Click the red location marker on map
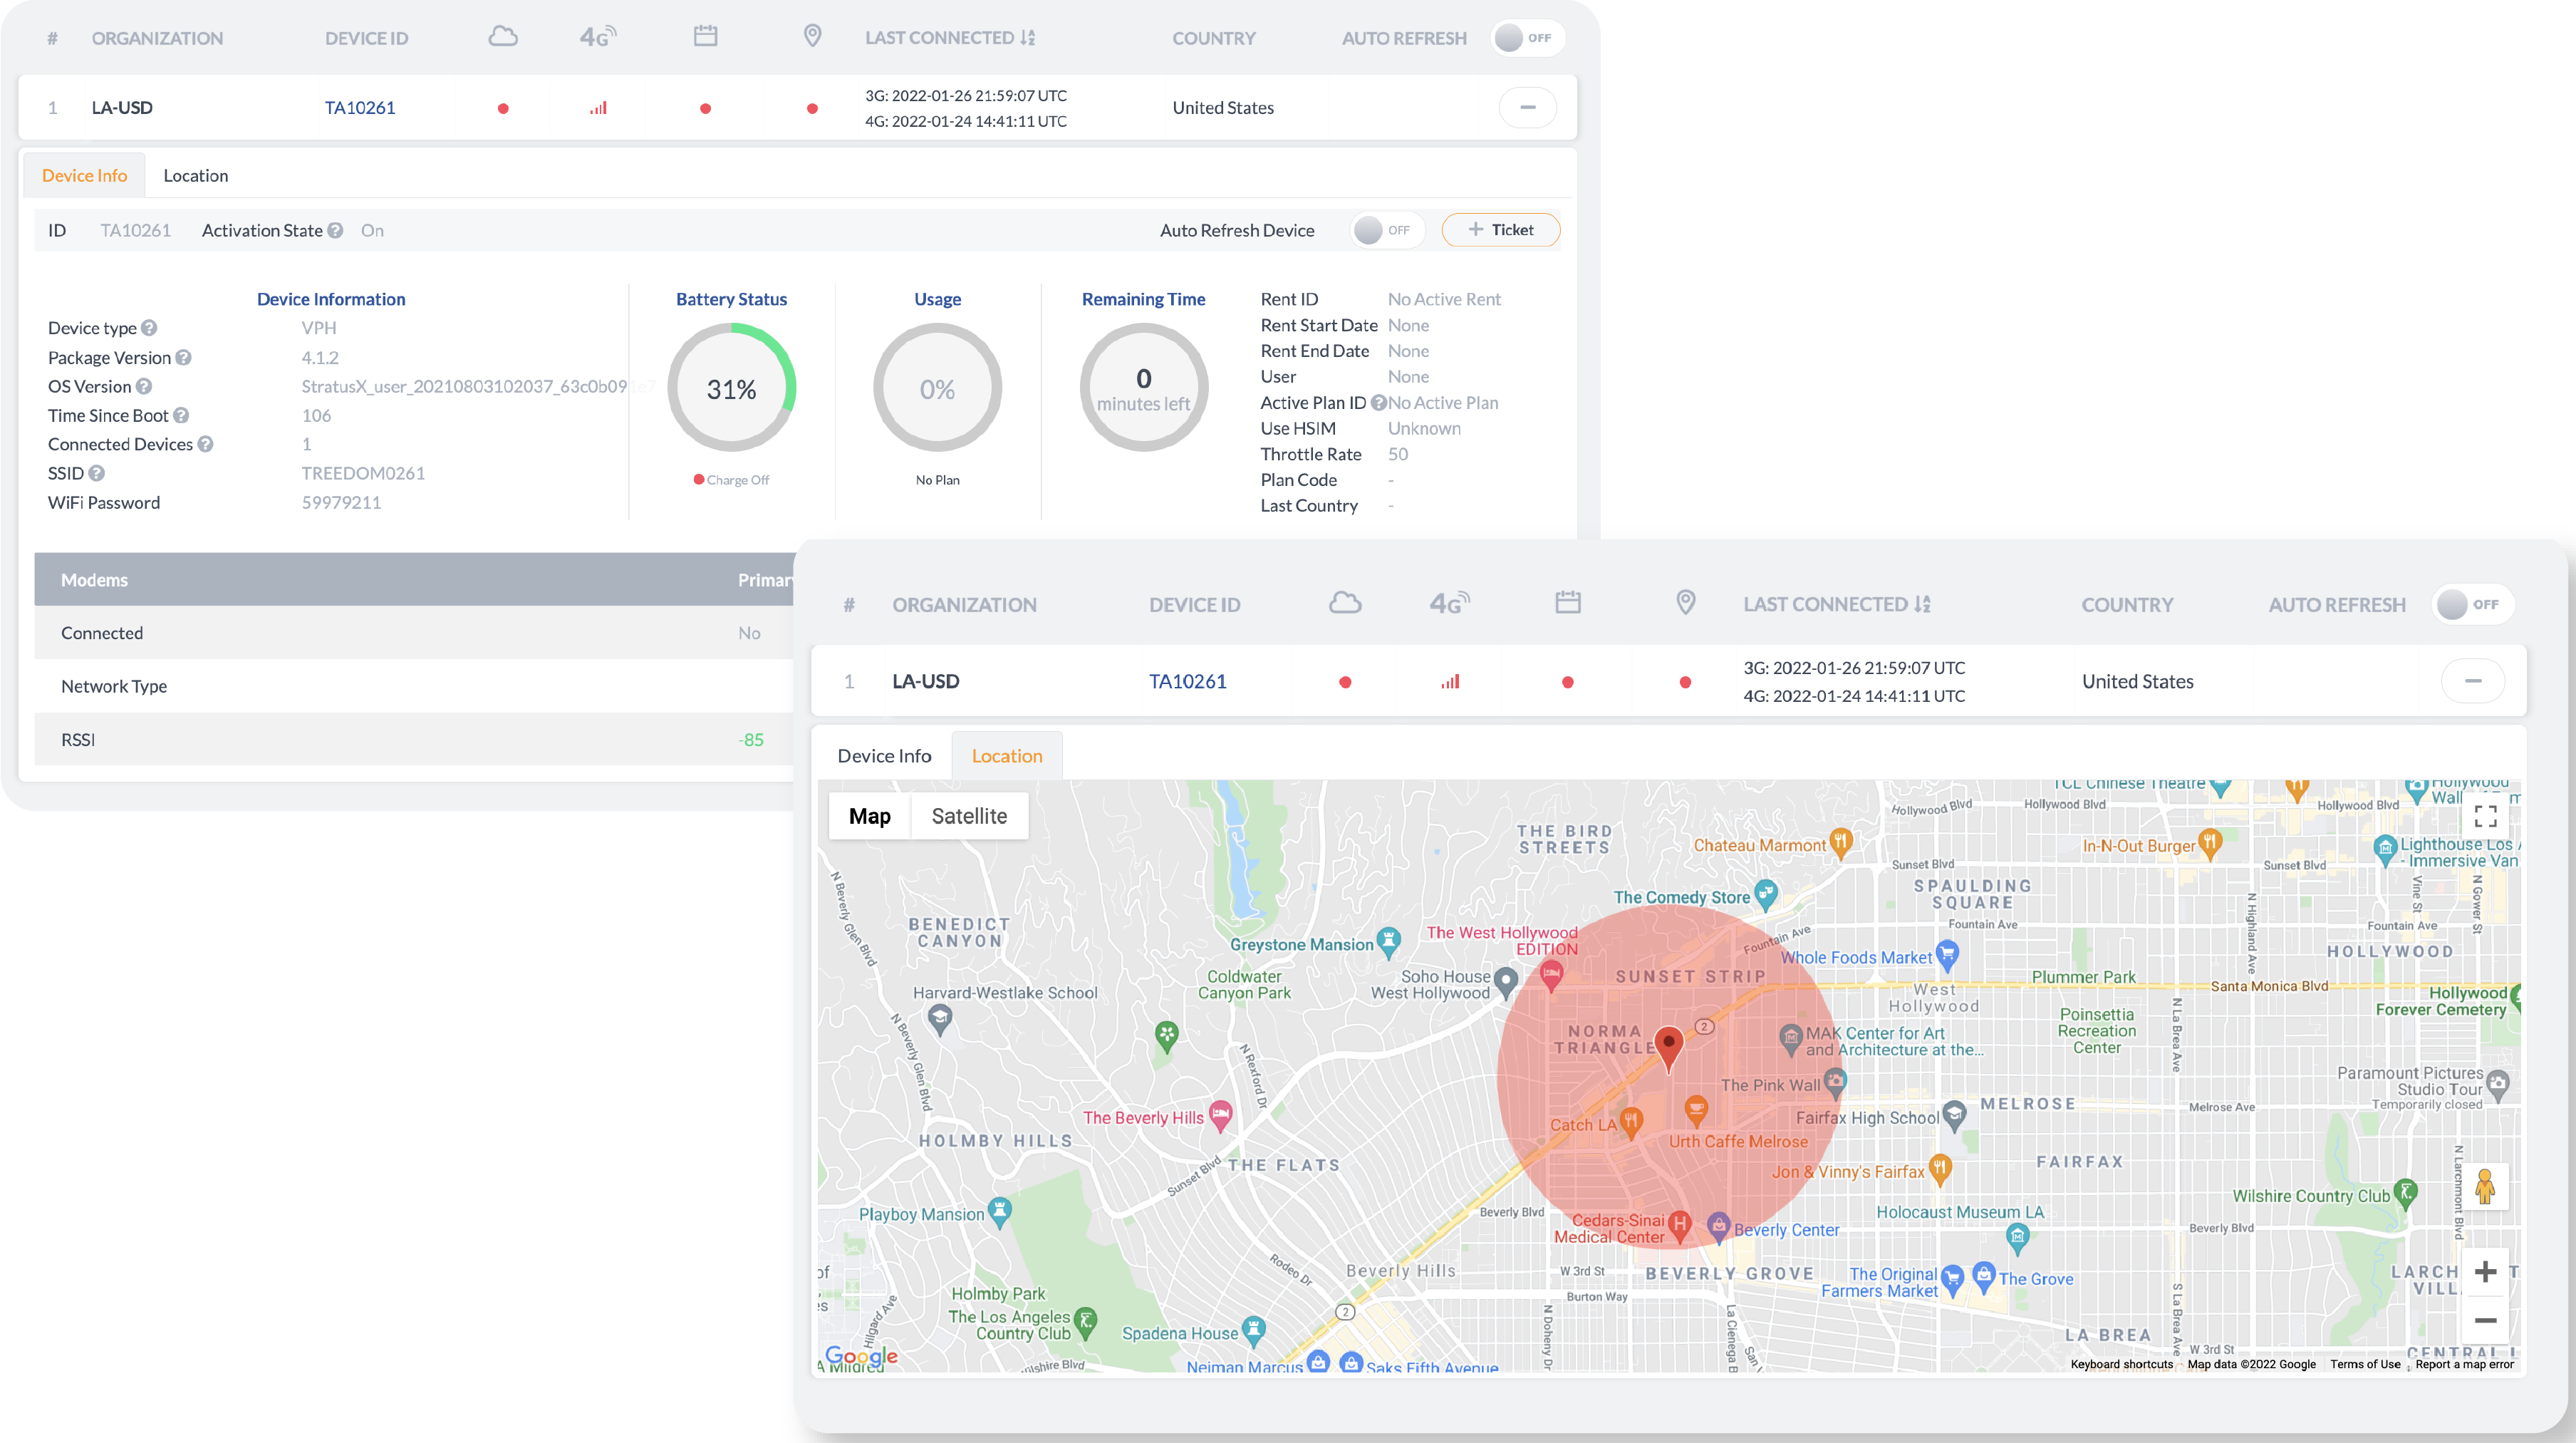Viewport: 2576px width, 1443px height. click(1668, 1045)
